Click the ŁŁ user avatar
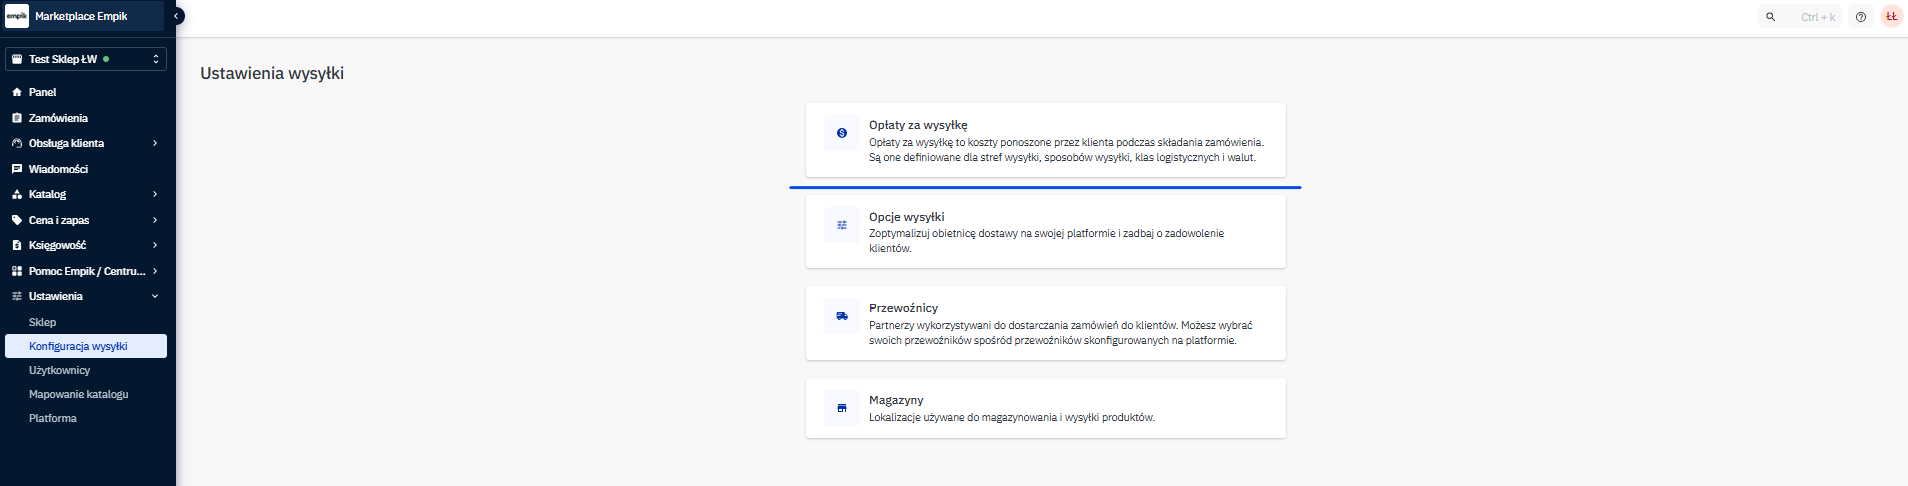 point(1891,17)
